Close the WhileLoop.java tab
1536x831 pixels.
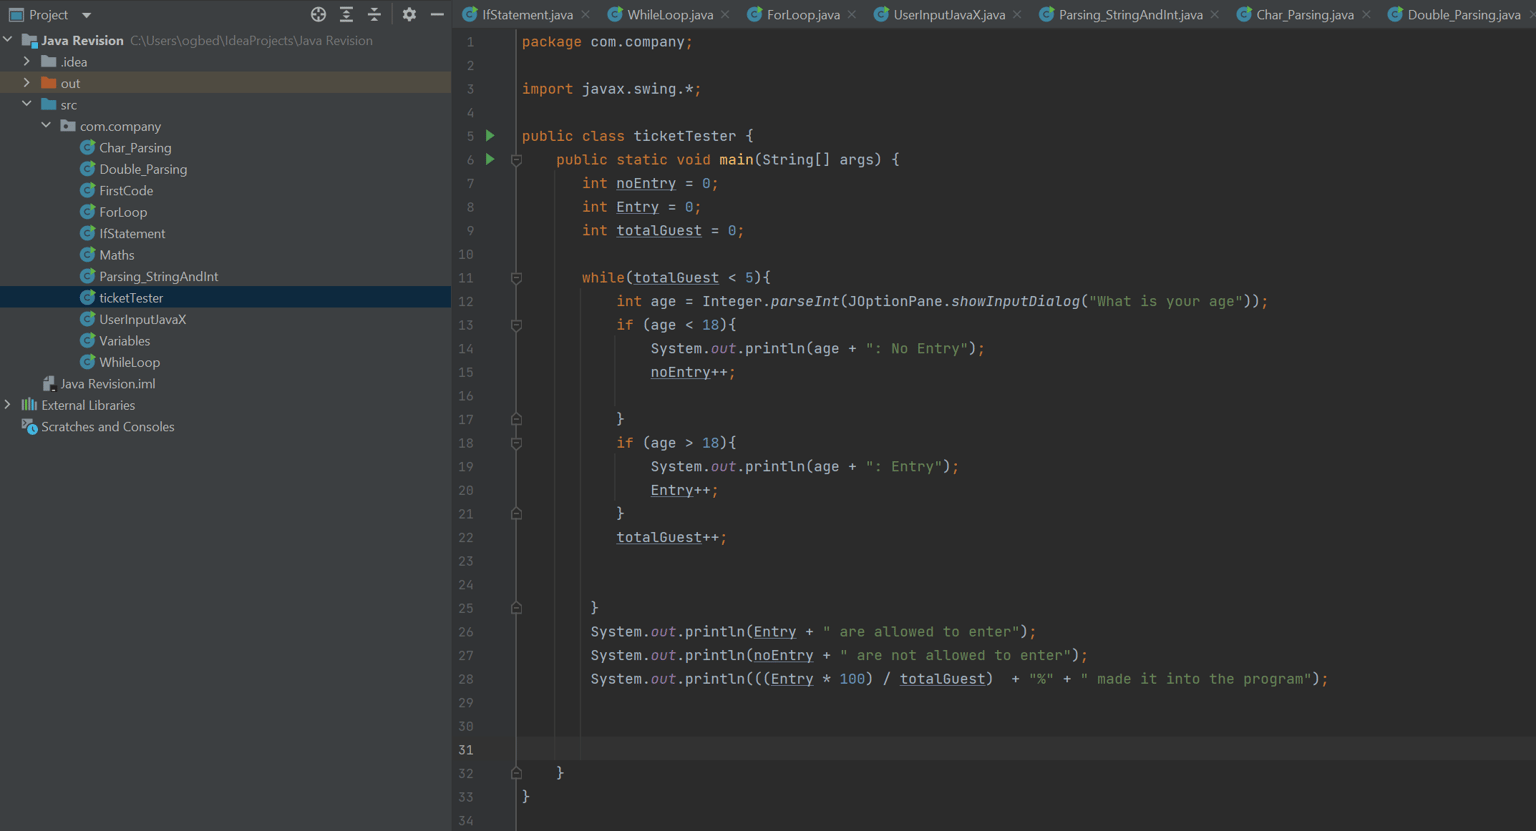[x=725, y=15]
